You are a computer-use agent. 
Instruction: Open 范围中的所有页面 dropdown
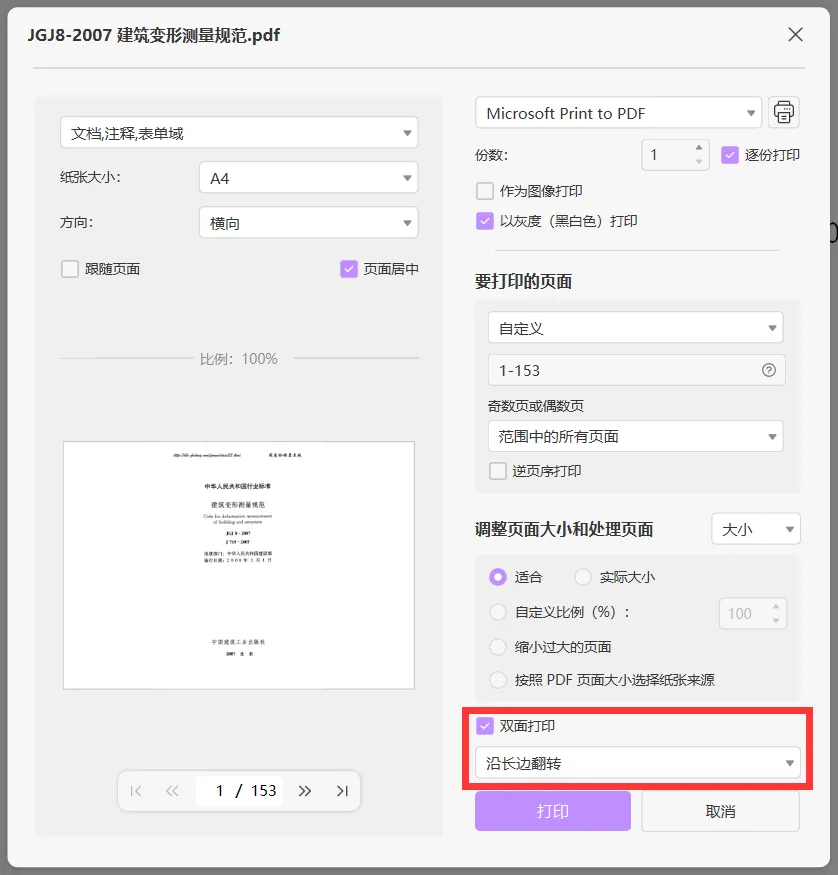coord(635,436)
